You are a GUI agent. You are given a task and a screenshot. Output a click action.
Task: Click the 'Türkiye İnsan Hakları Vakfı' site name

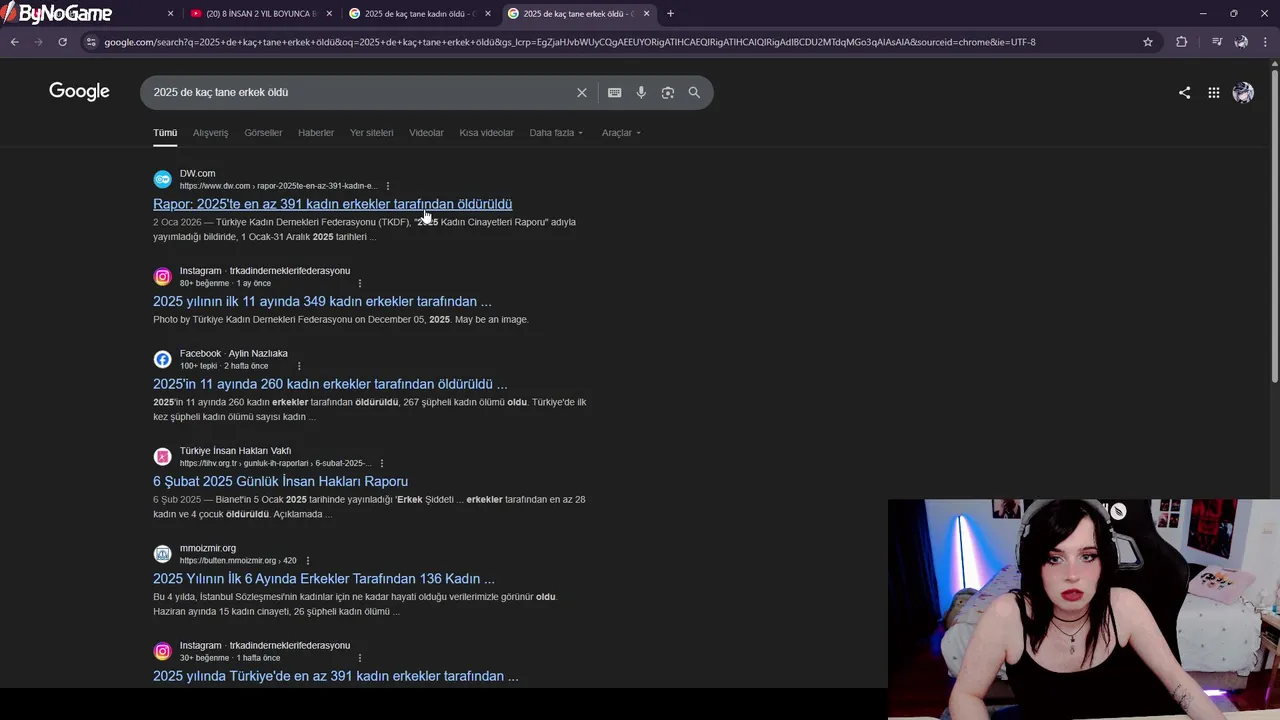[235, 451]
